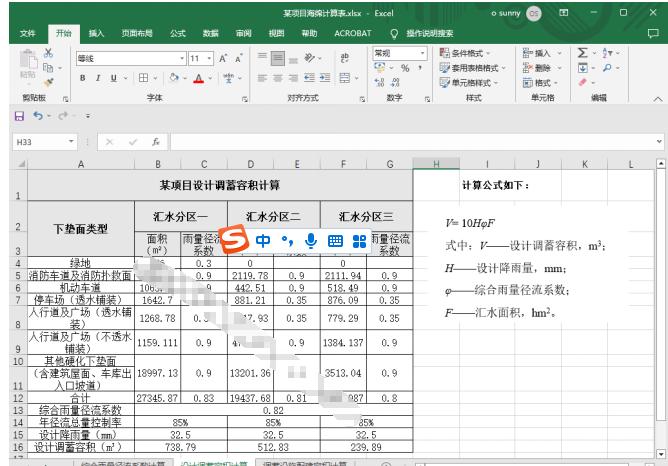
Task: Click the decrease indent icon
Action: (309, 78)
